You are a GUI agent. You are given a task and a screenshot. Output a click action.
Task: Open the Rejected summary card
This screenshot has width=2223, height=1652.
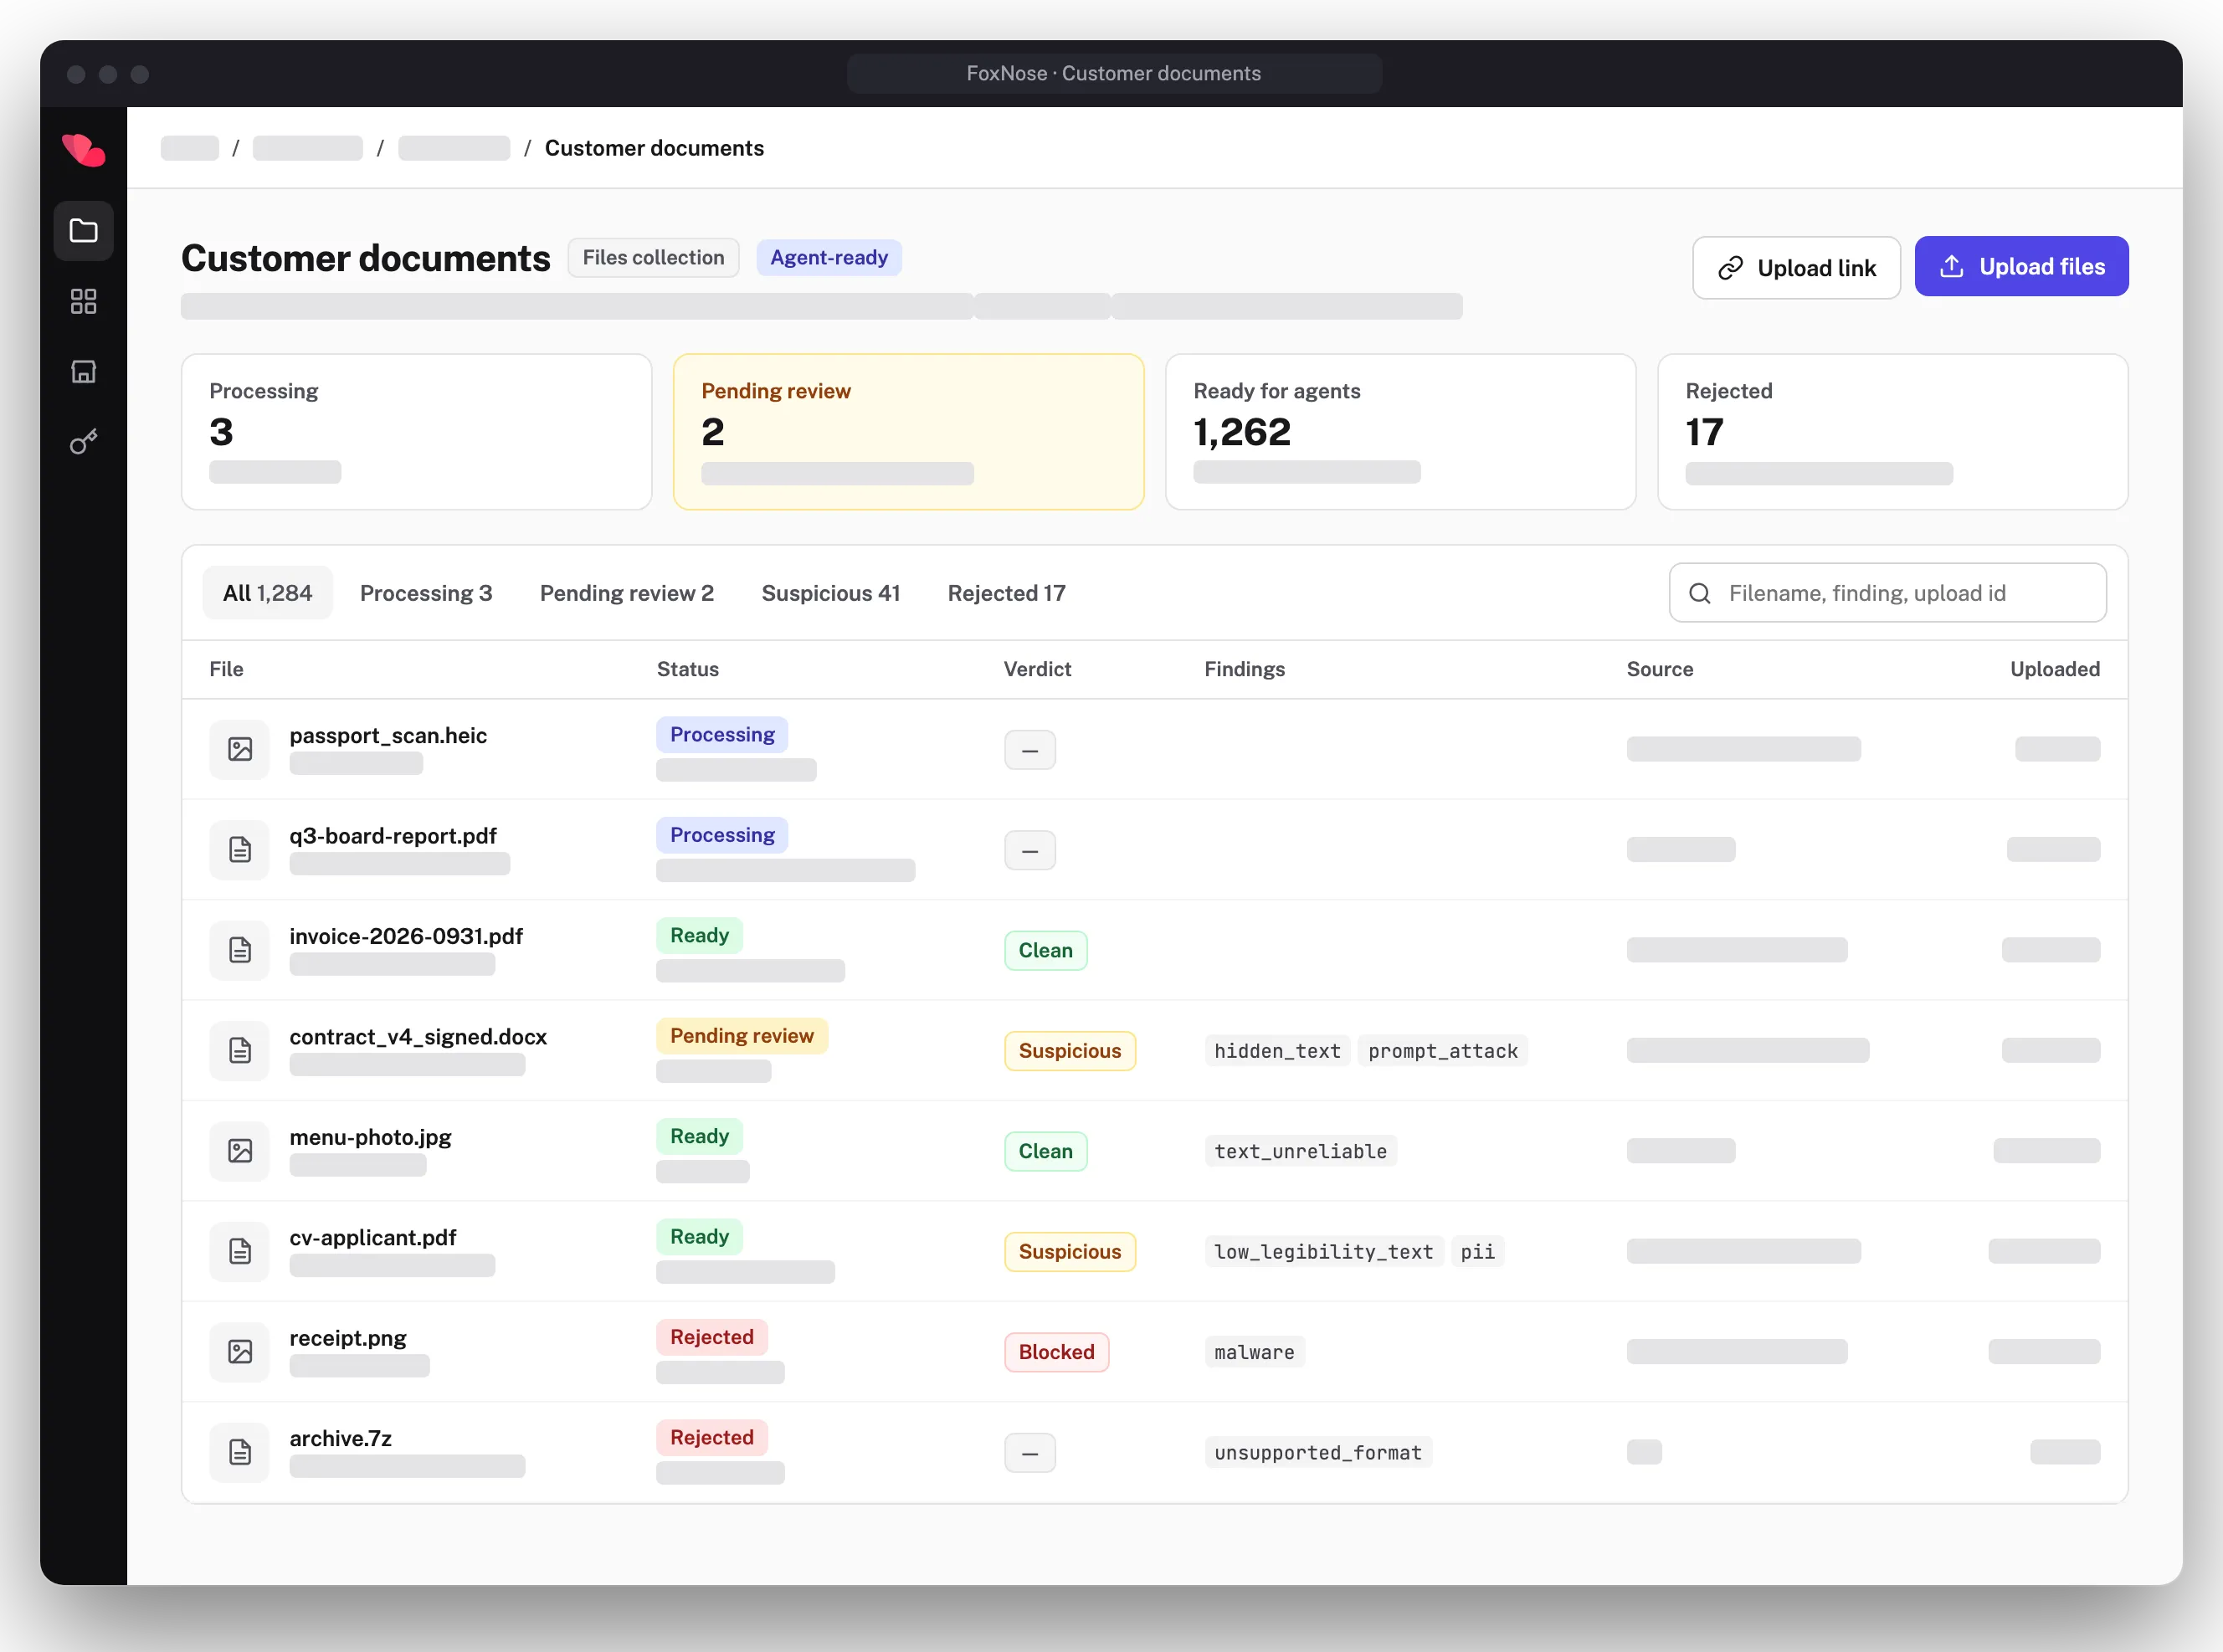tap(1892, 432)
